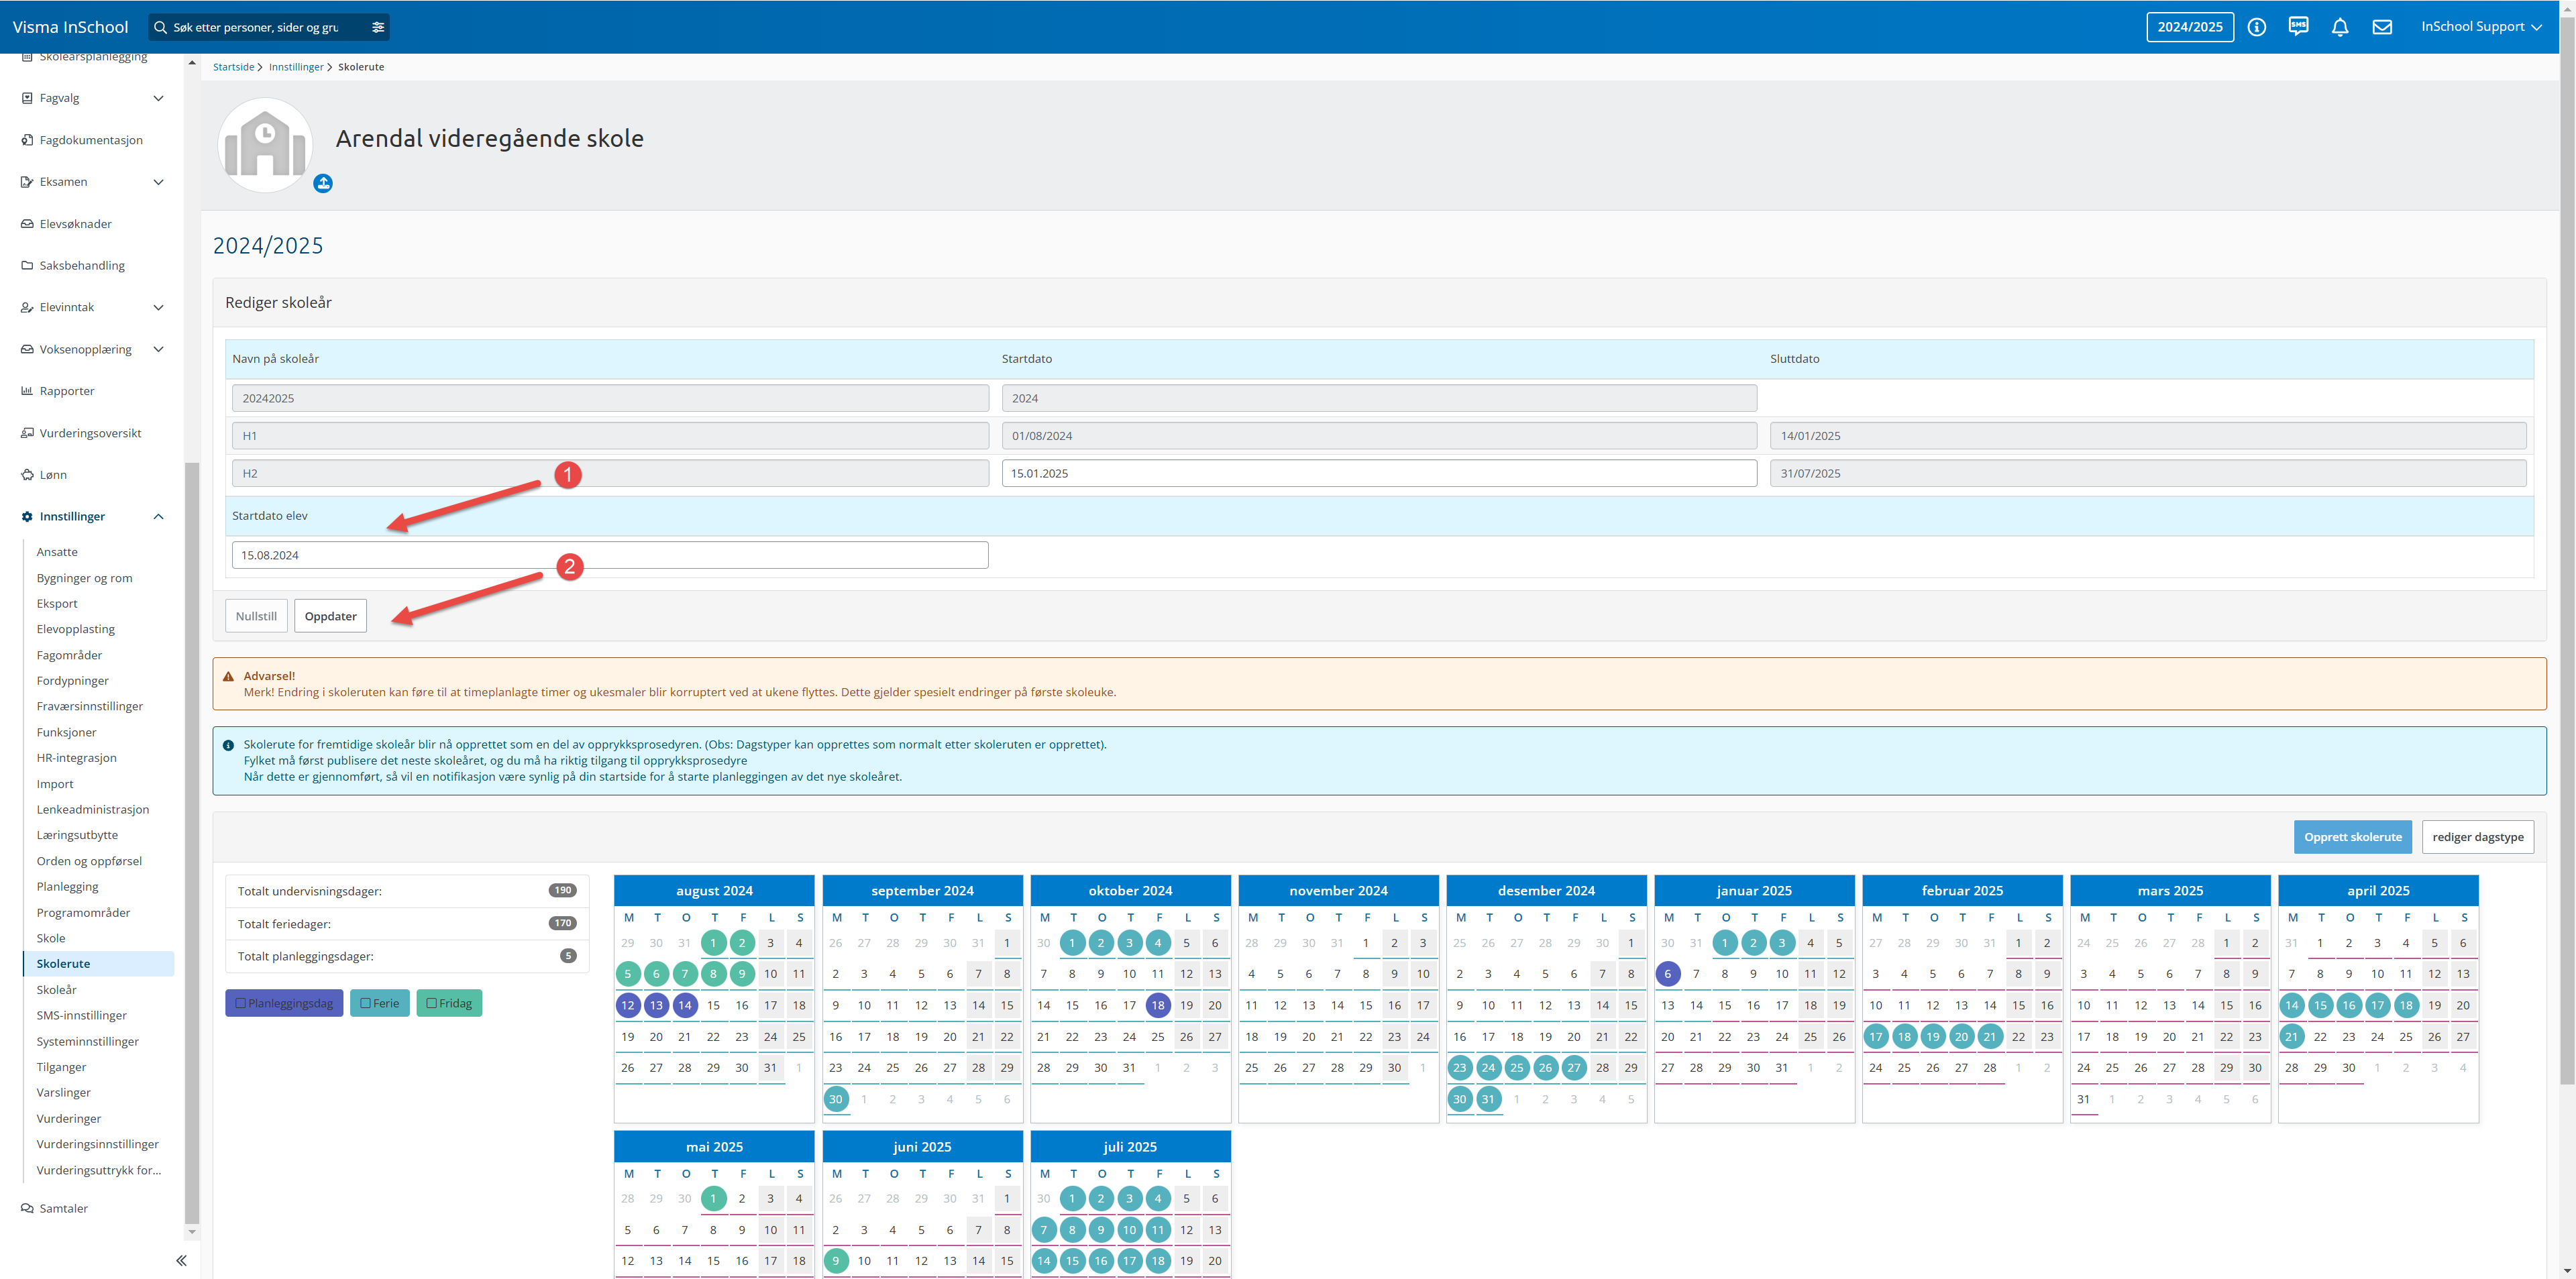Viewport: 2576px width, 1279px height.
Task: Click the Startdato elev date field
Action: [609, 555]
